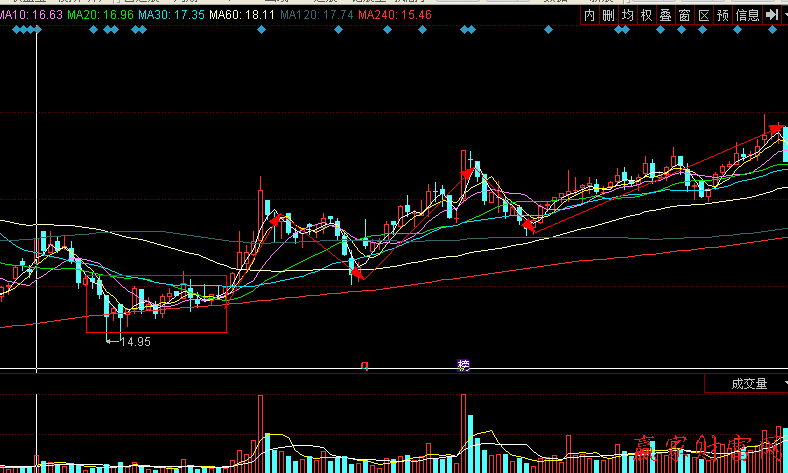Viewport: 788px width, 473px height.
Task: Click the 14.95 low price marker
Action: tap(134, 342)
